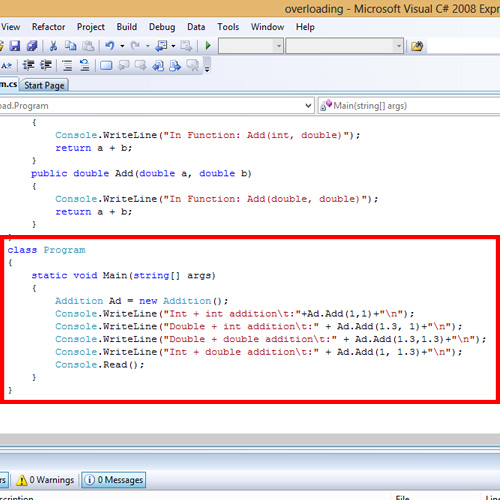Open the Build menu
Screen dimensions: 500x500
click(127, 27)
